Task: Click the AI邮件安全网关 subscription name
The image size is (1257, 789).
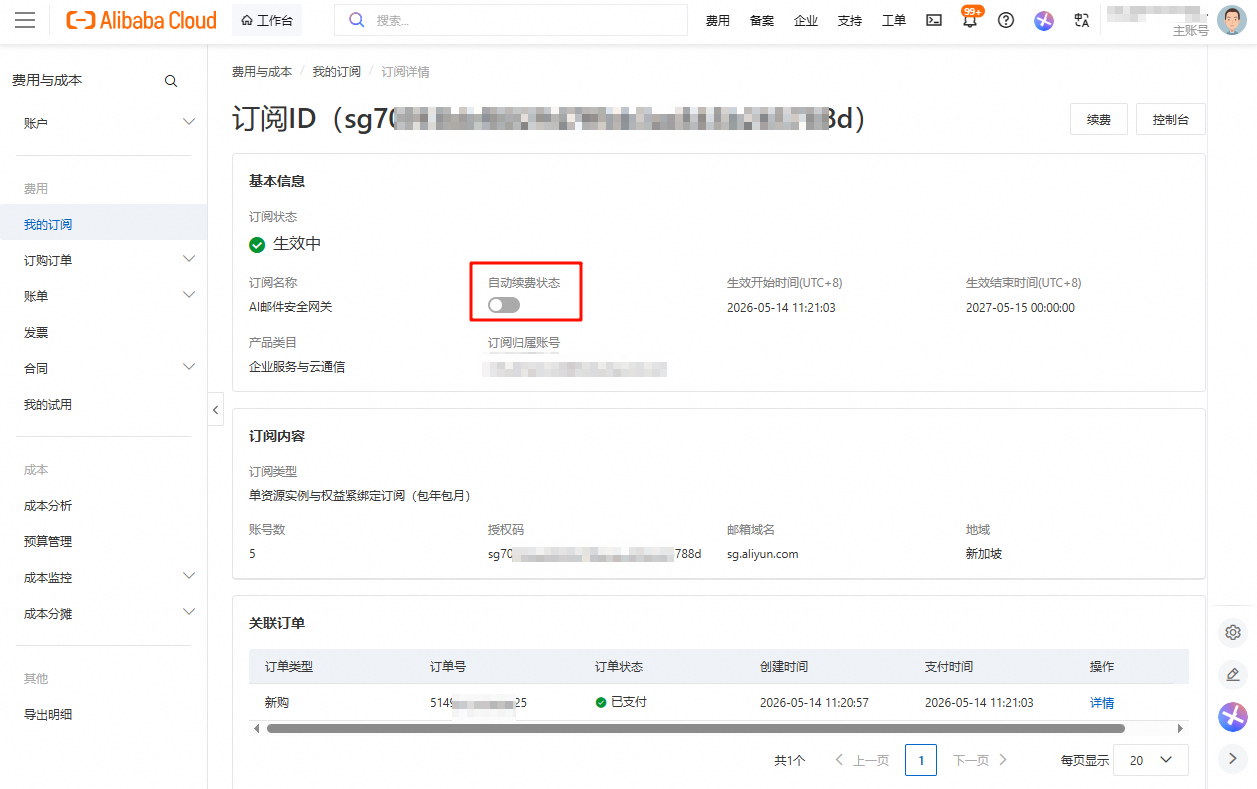Action: (291, 307)
